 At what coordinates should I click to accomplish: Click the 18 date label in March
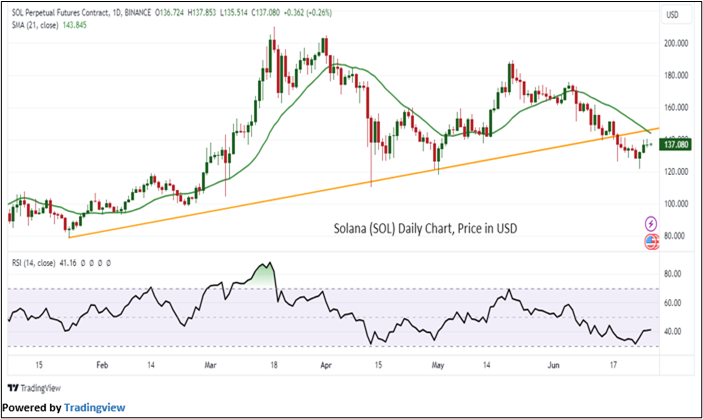tap(273, 365)
